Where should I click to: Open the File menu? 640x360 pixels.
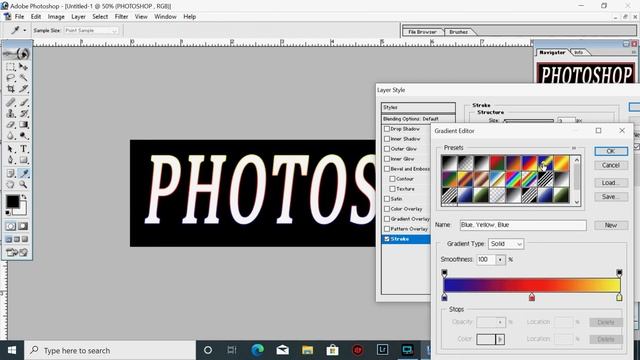(x=19, y=17)
